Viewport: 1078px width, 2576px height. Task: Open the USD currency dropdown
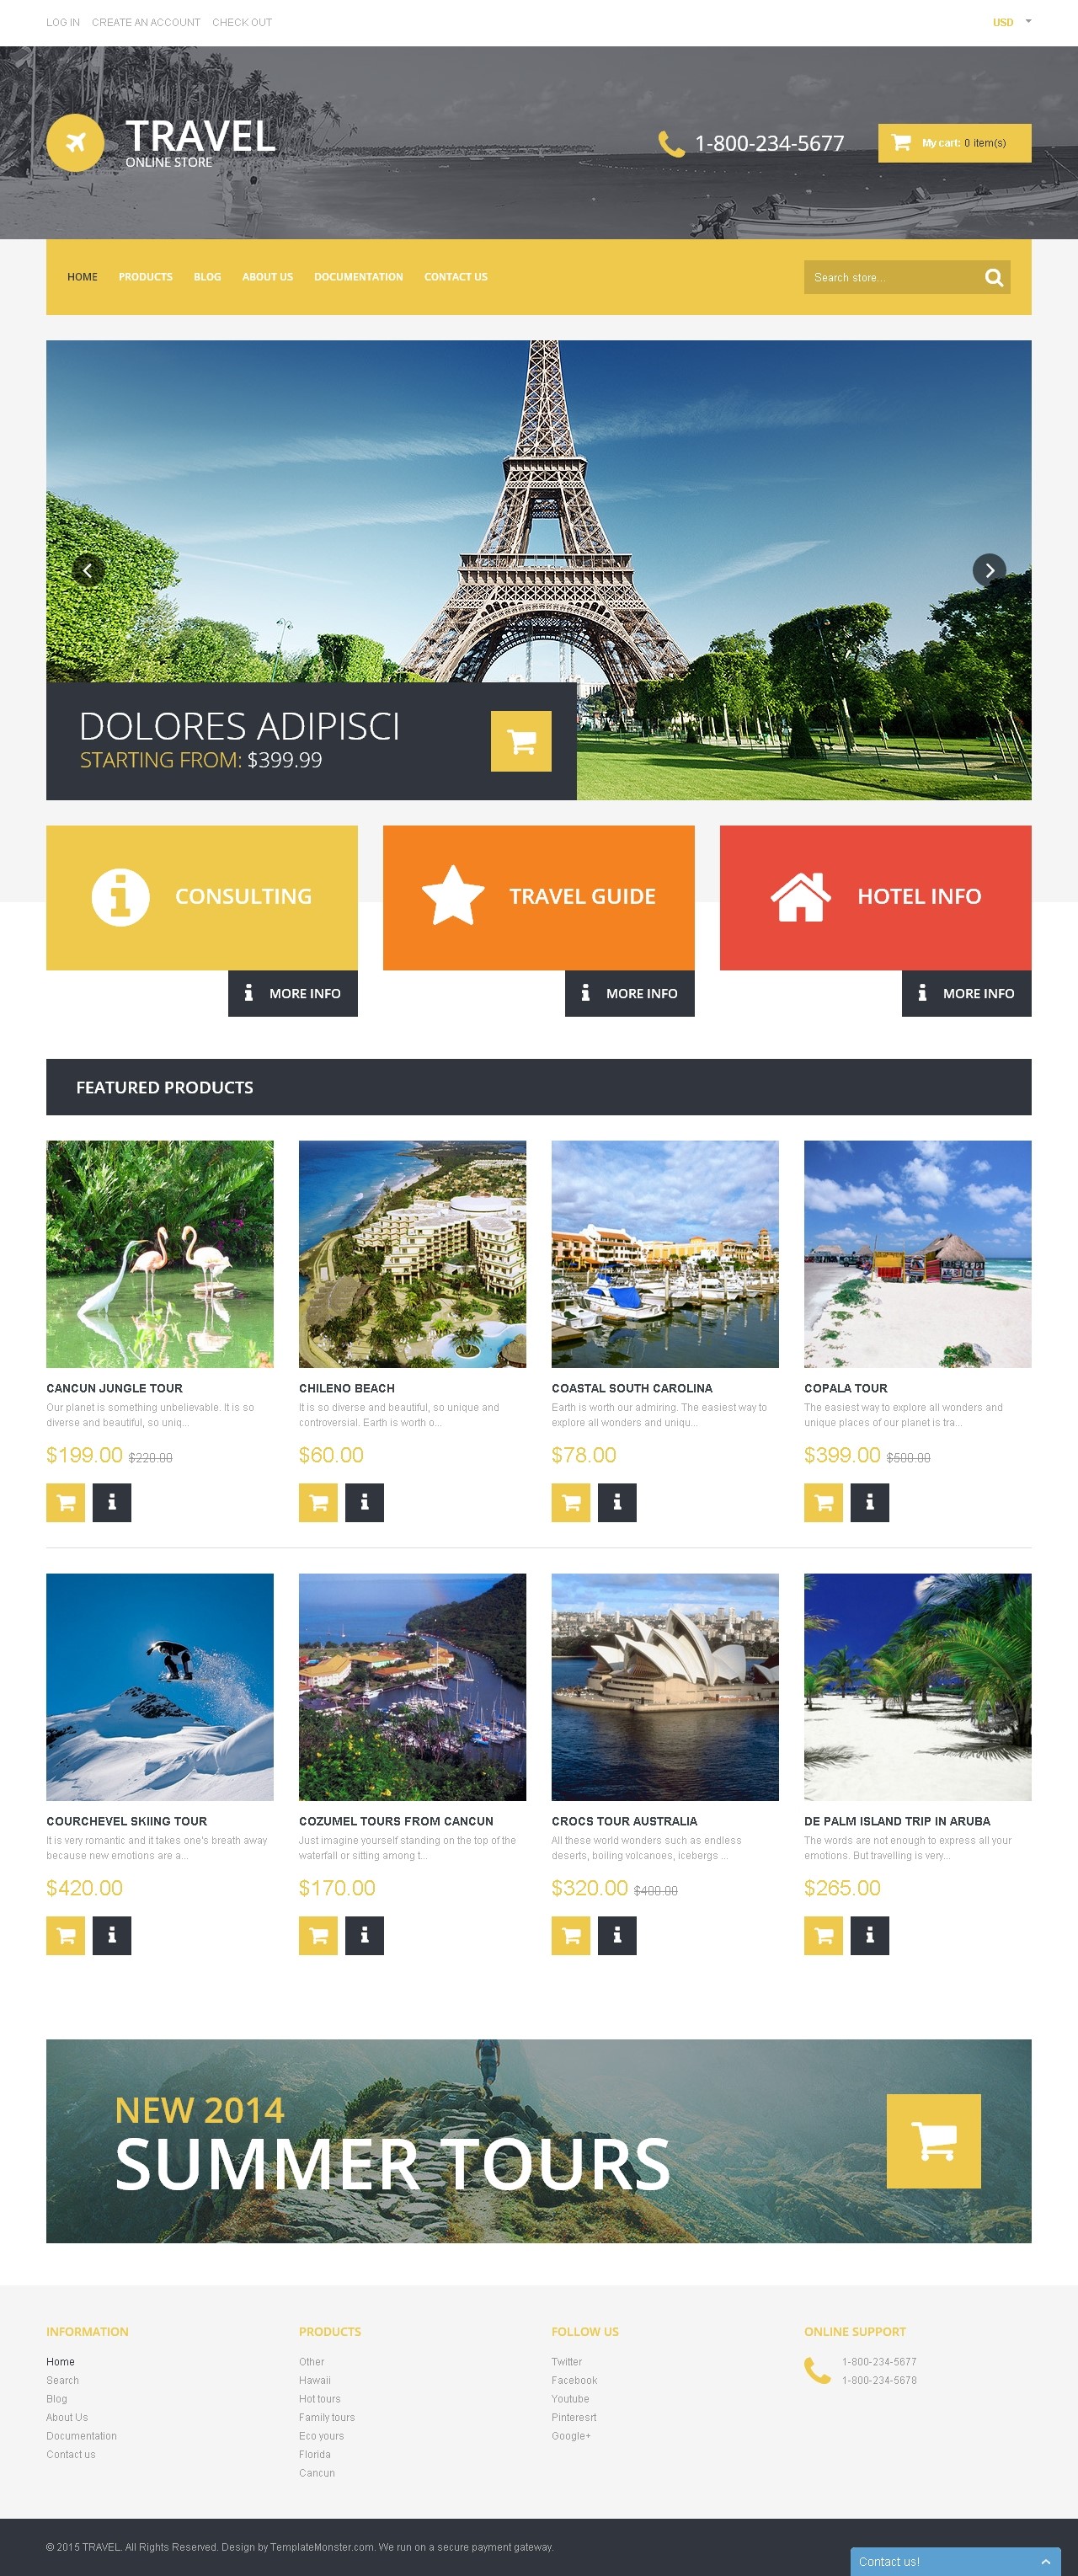click(x=1011, y=22)
